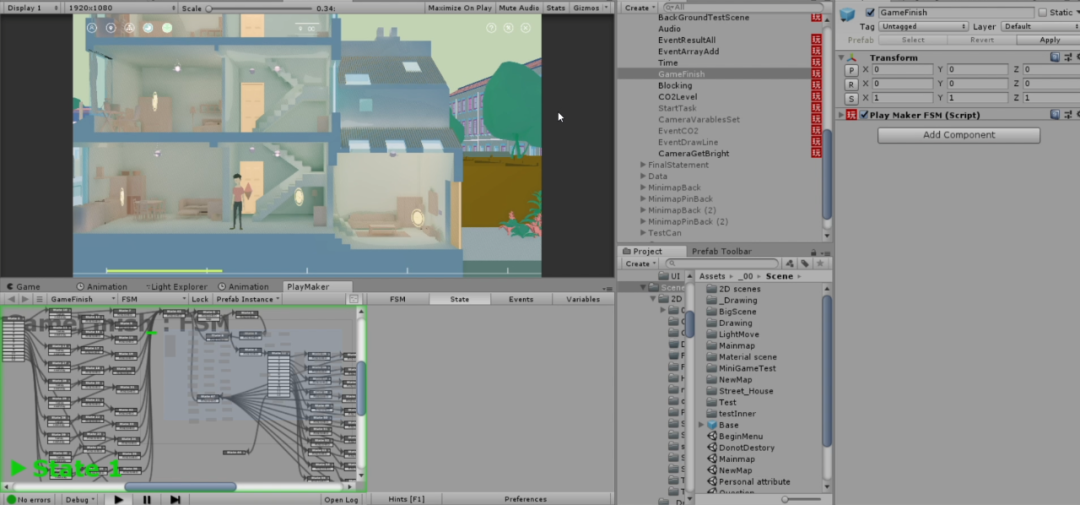This screenshot has height=505, width=1080.
Task: Select the Variables tab in PlayMaker
Action: (x=583, y=299)
